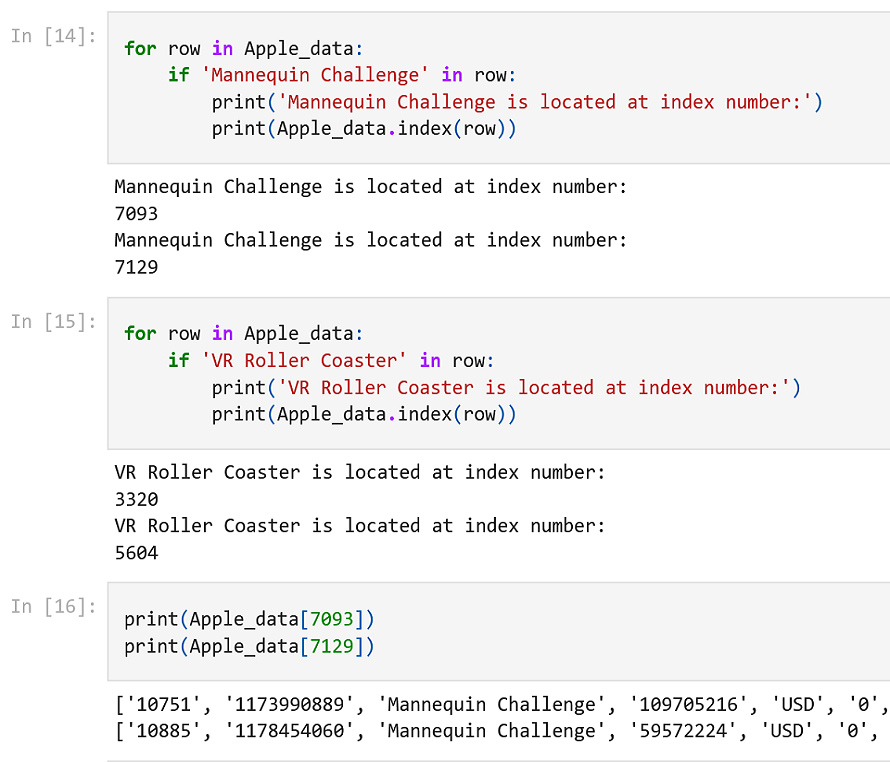Click the first 'VR Roller Coaster is located' output line
The width and height of the screenshot is (890, 762).
tap(360, 472)
